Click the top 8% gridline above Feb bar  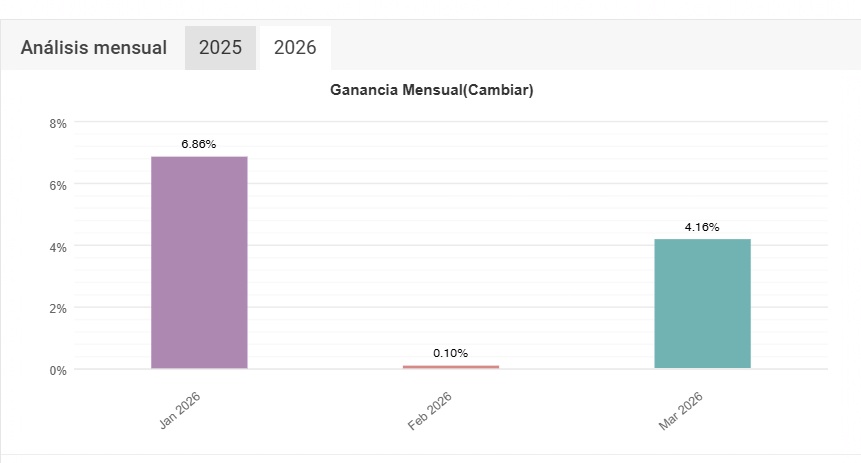[450, 122]
